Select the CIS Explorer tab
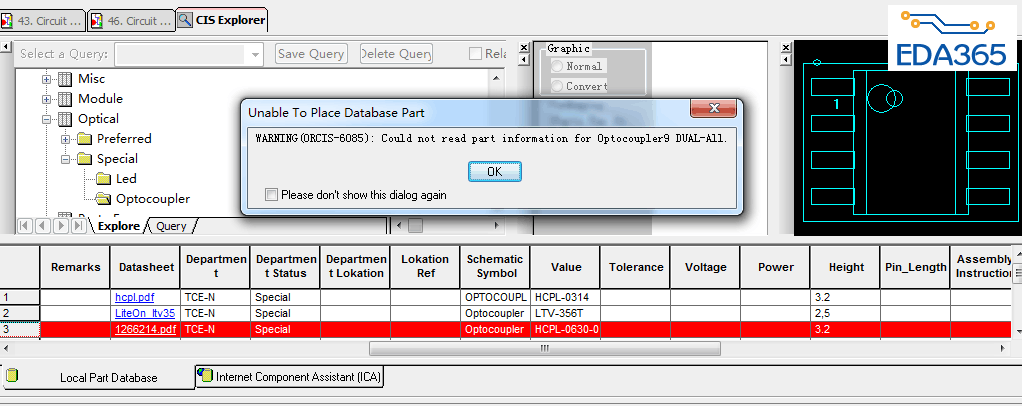Image resolution: width=1022 pixels, height=406 pixels. pyautogui.click(x=222, y=20)
